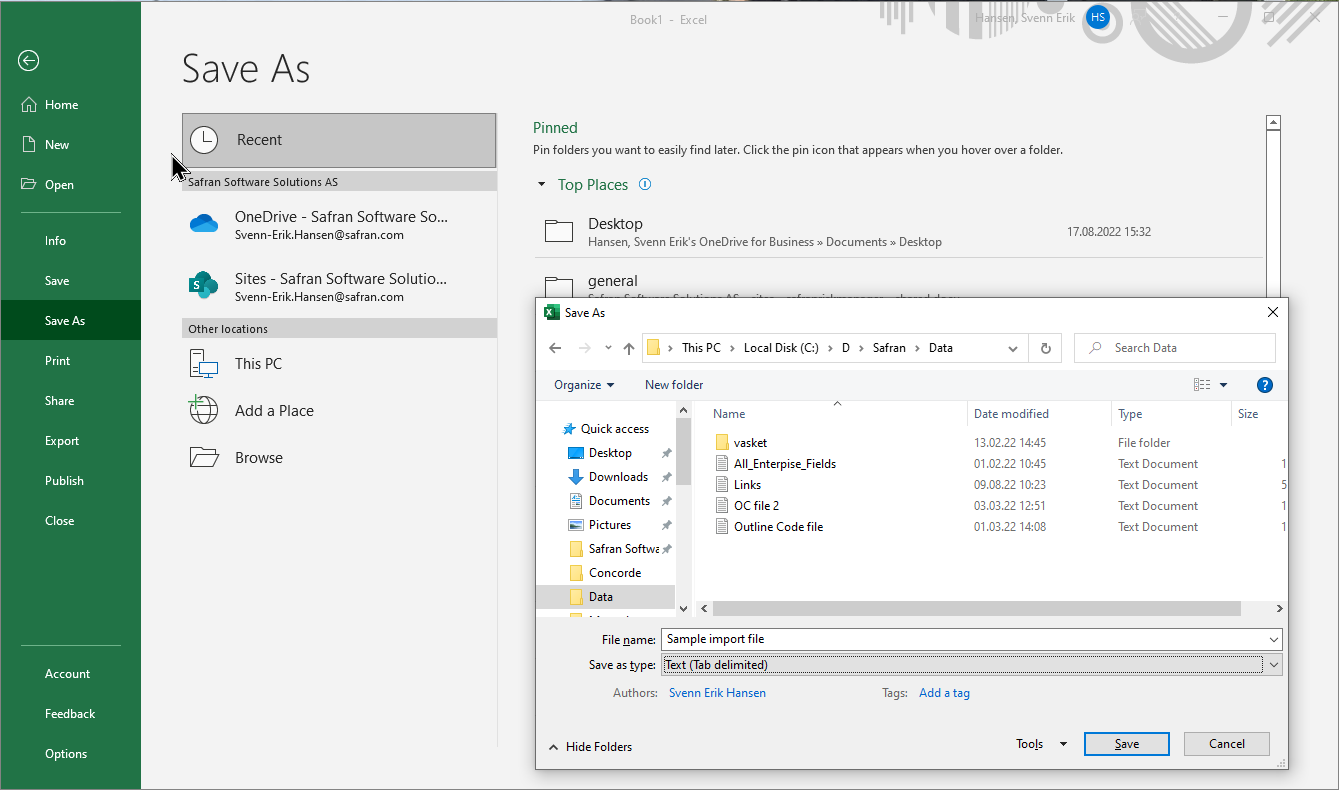Open recent locations dropdown arrow
This screenshot has height=790, width=1339.
pyautogui.click(x=607, y=348)
